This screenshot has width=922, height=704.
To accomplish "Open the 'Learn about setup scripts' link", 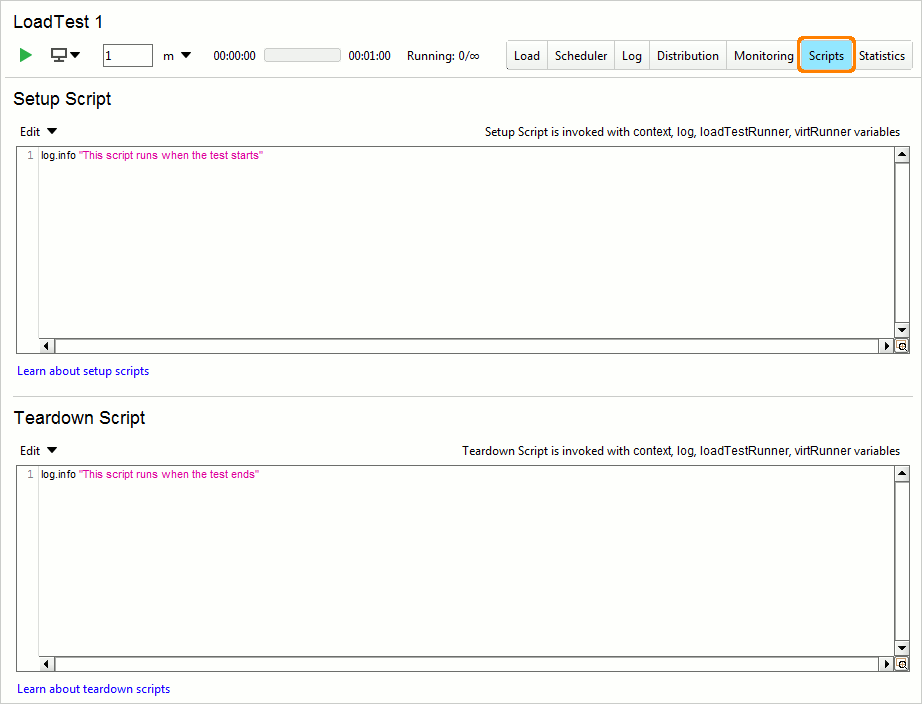I will coord(83,371).
